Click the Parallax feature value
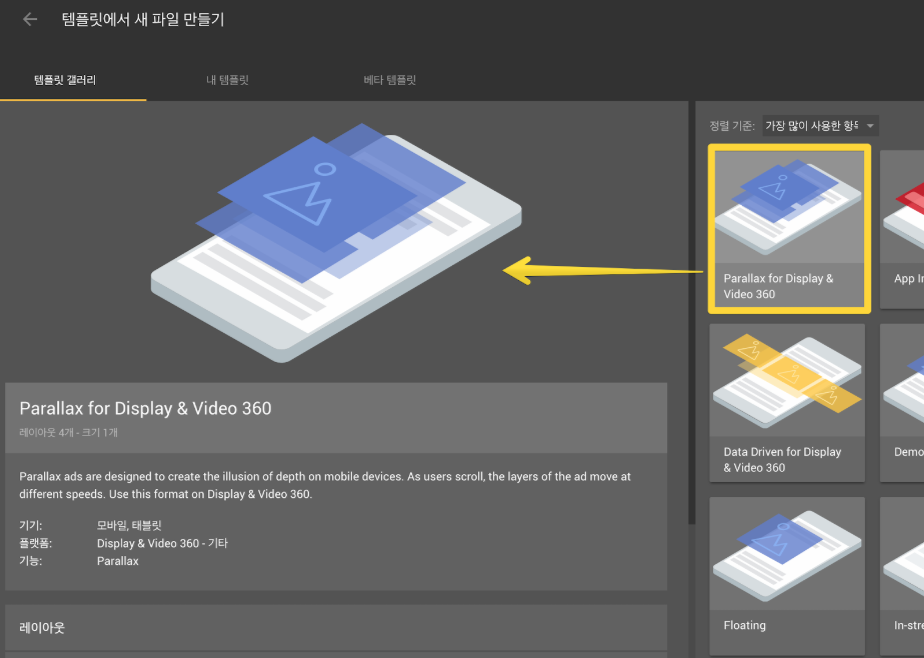 118,561
